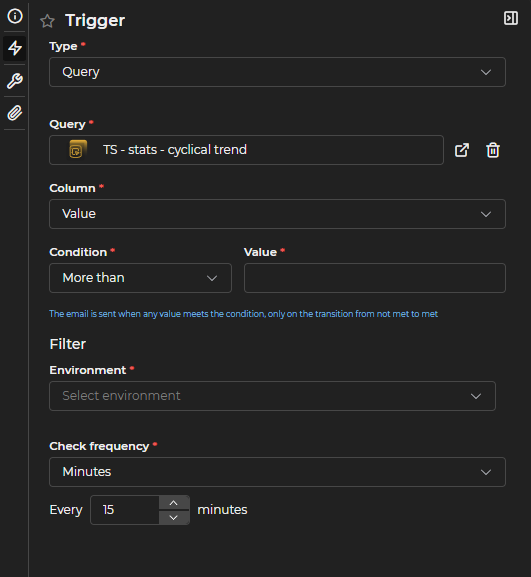Click the Every 15 minutes number field
The width and height of the screenshot is (531, 577).
click(125, 510)
